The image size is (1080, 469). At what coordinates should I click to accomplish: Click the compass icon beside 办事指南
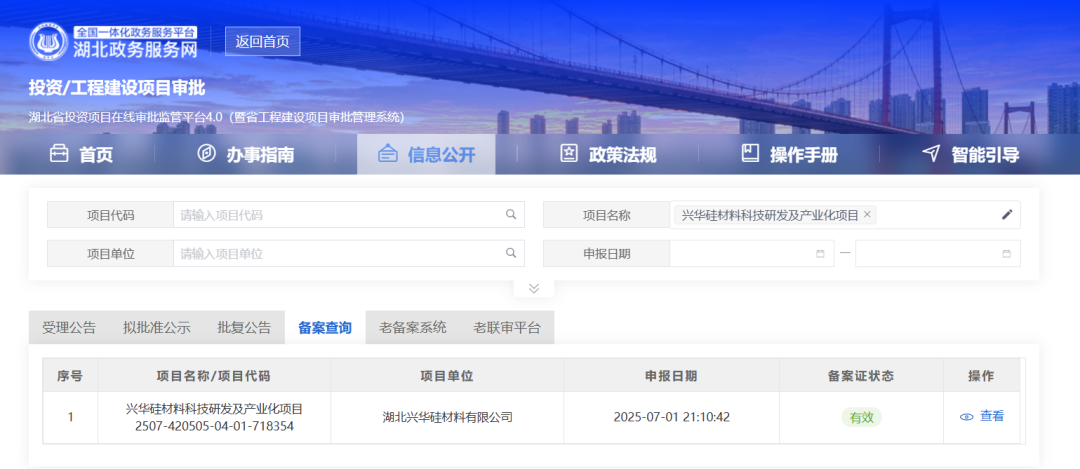click(206, 154)
